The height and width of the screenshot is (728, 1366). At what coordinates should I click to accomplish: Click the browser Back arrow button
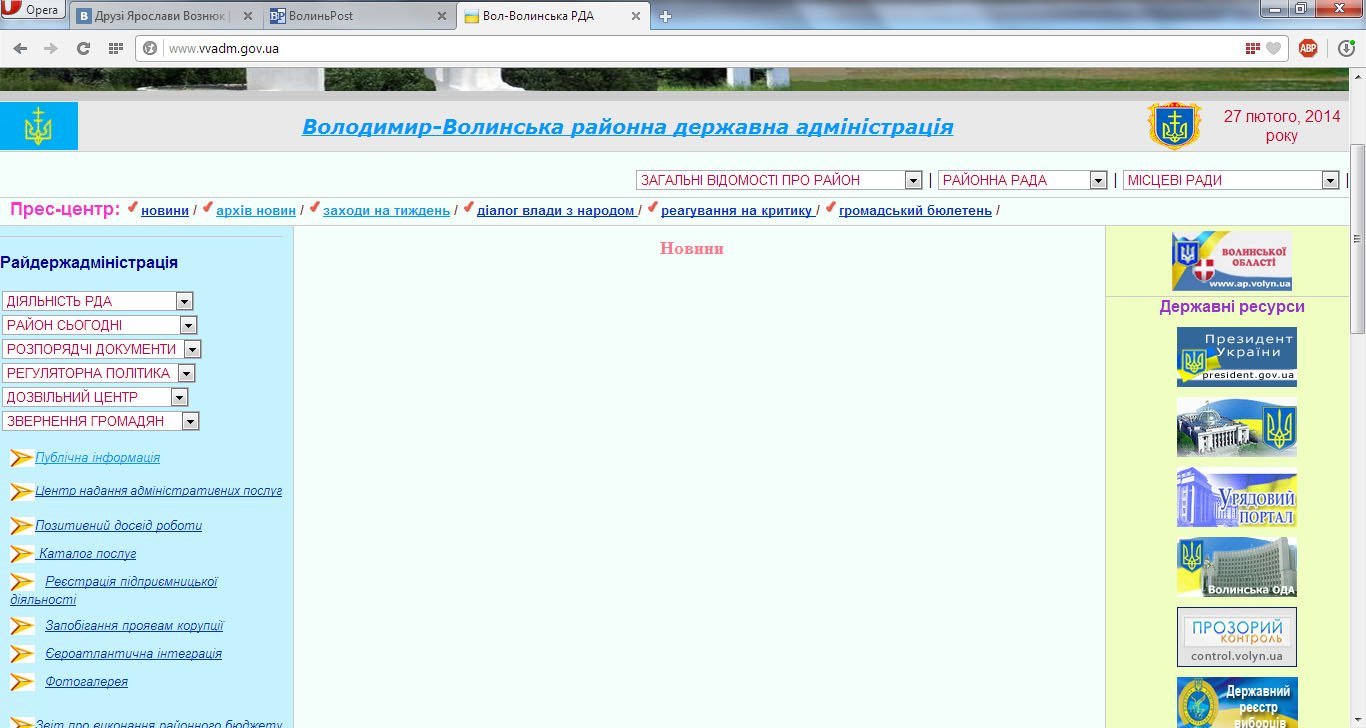tap(20, 48)
